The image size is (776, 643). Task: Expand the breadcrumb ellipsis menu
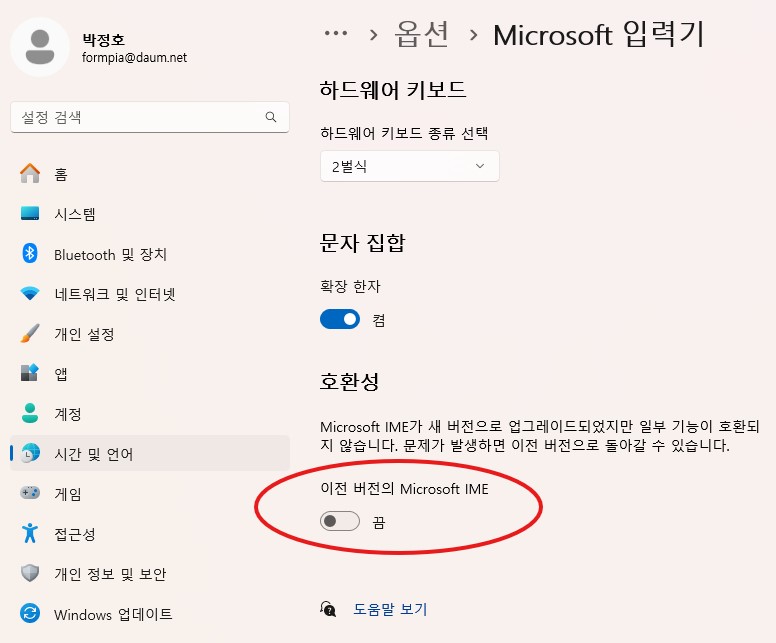(336, 34)
